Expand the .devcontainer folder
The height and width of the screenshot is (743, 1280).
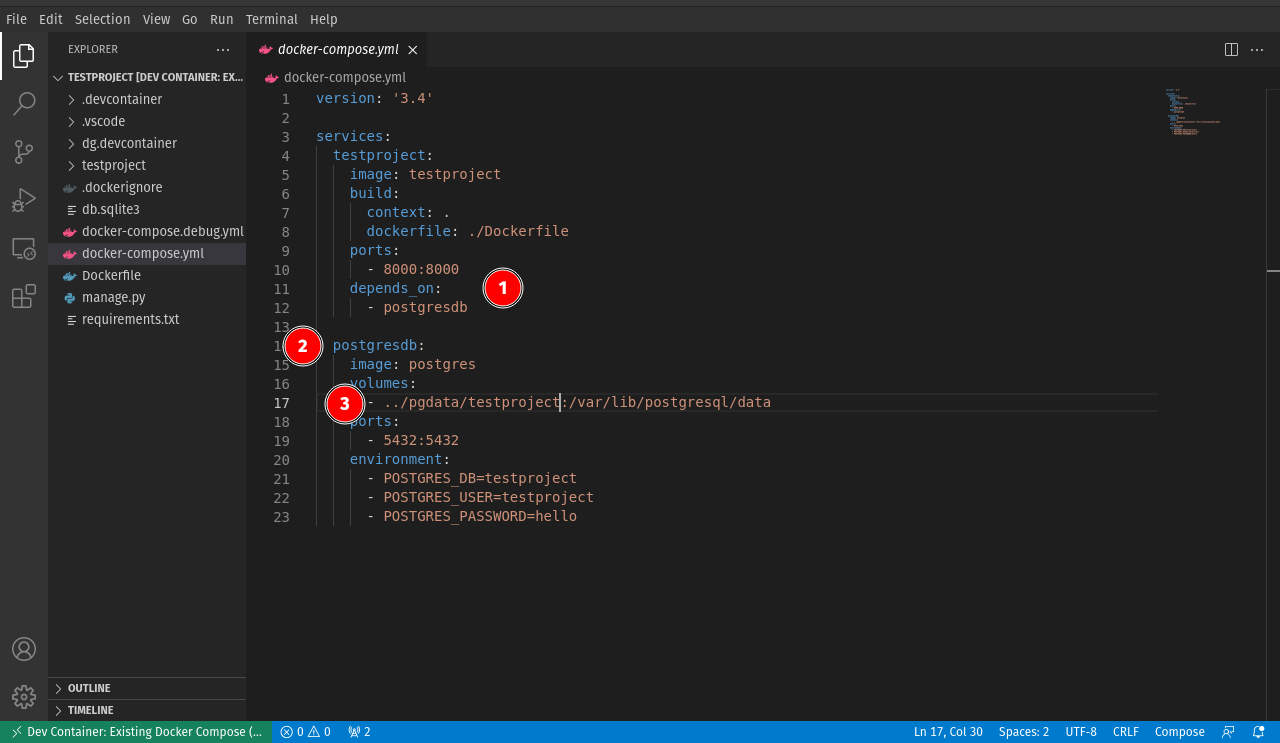pos(147,99)
